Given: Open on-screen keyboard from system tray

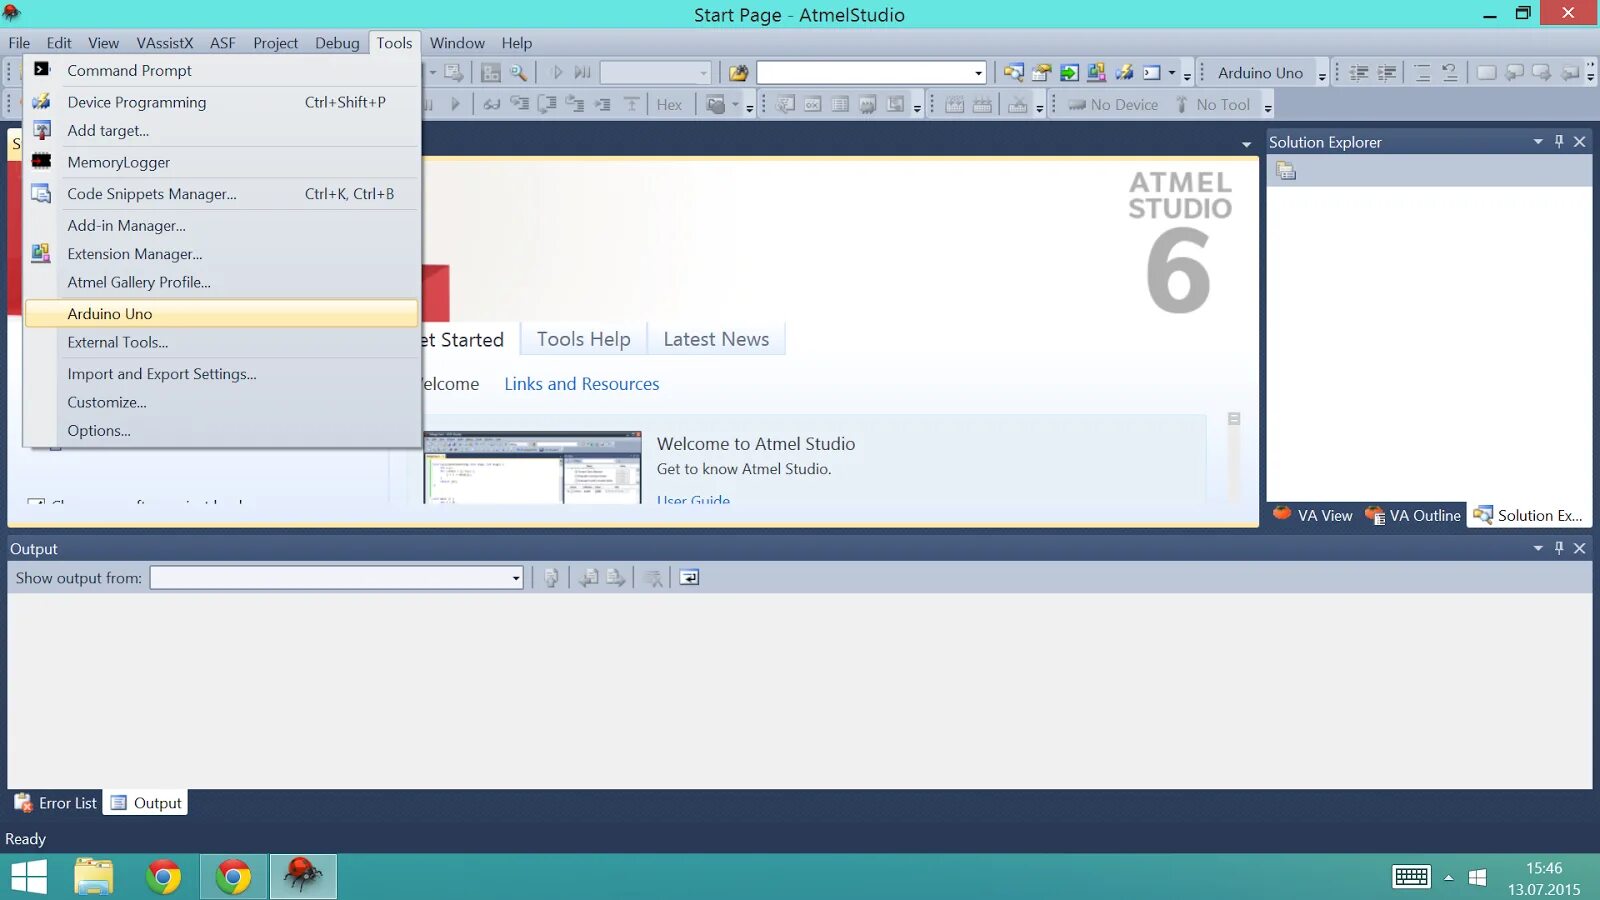Looking at the screenshot, I should [1411, 877].
